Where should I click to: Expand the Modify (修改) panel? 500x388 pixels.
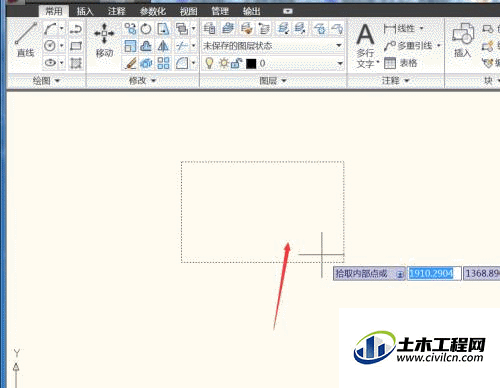click(x=143, y=81)
